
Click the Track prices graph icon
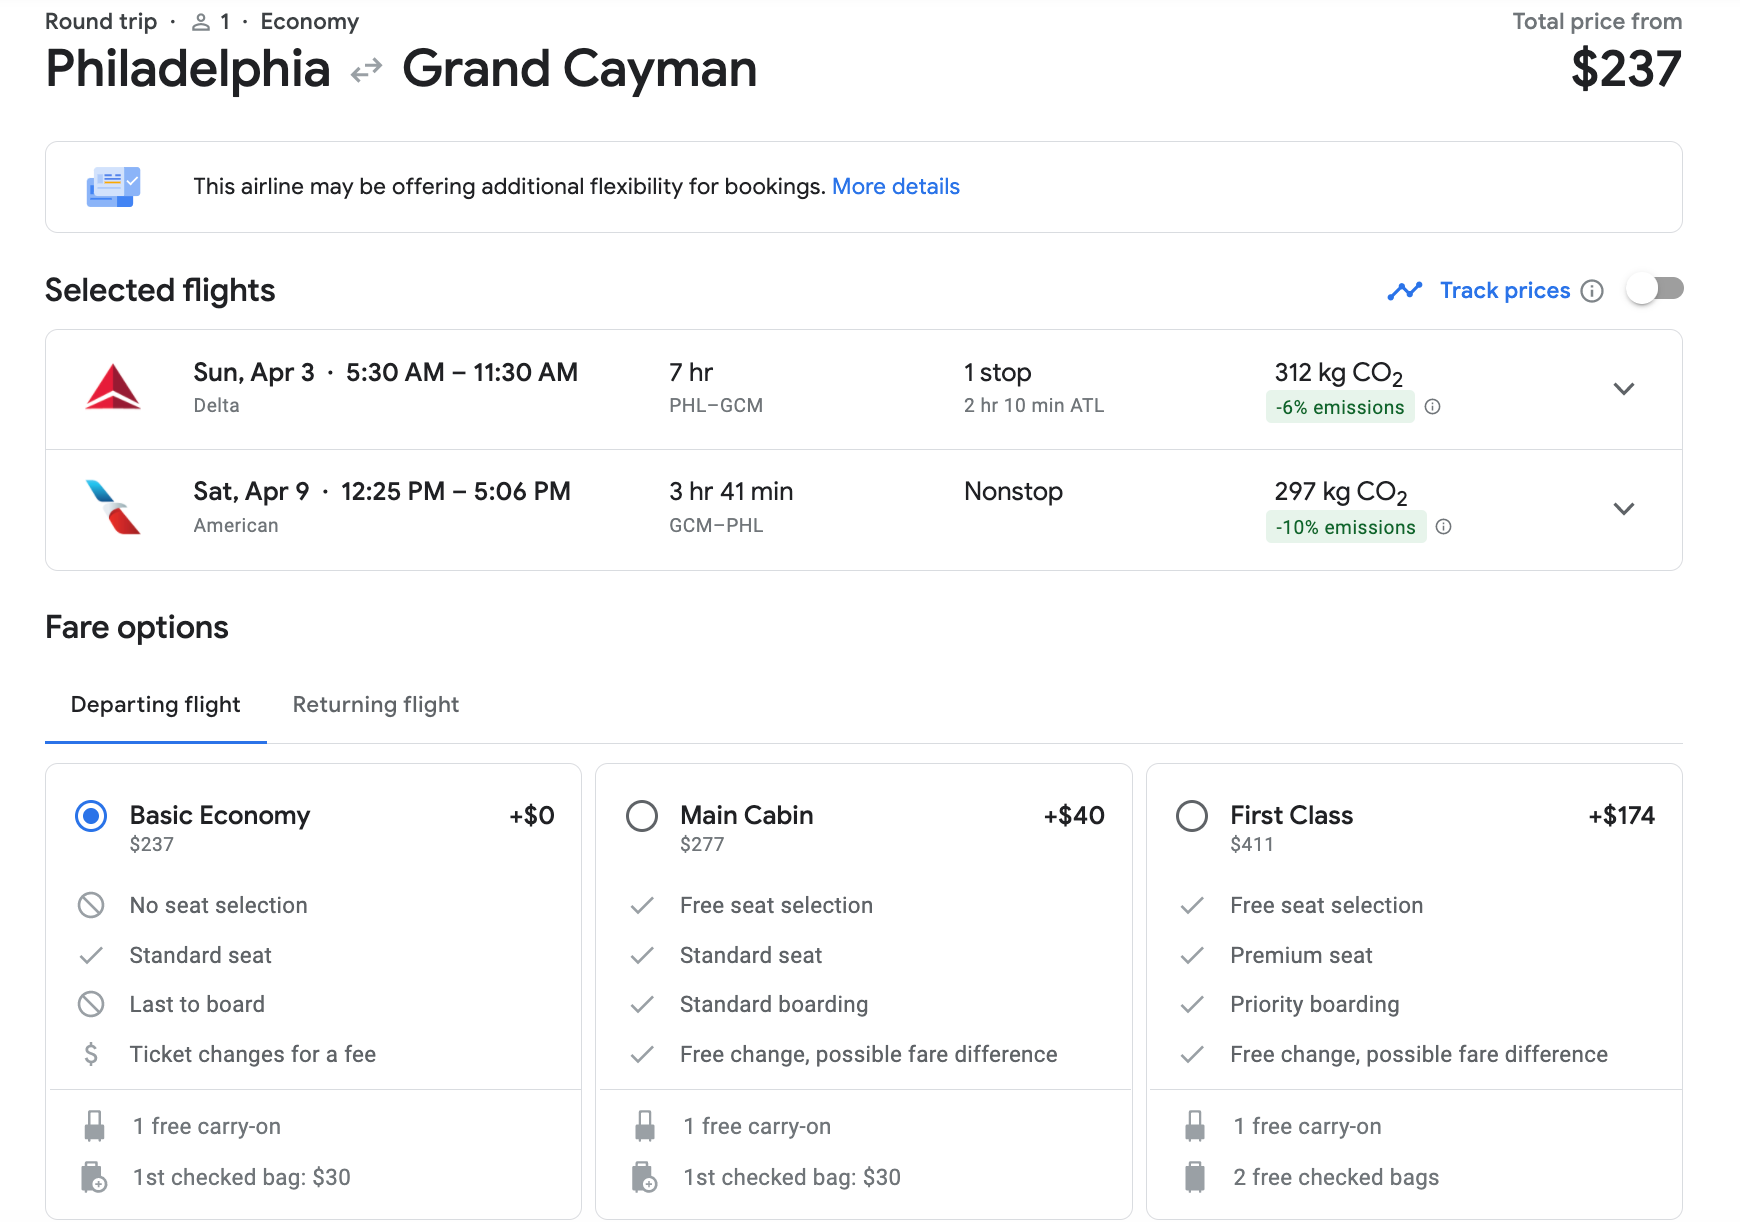point(1405,291)
